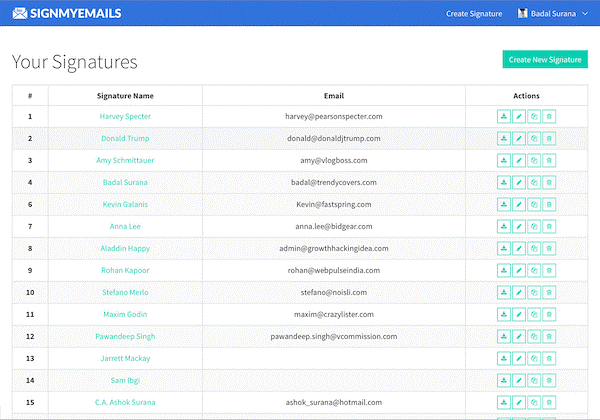Click the email ashok_surana@hotmail.com
600x420 pixels.
(334, 402)
